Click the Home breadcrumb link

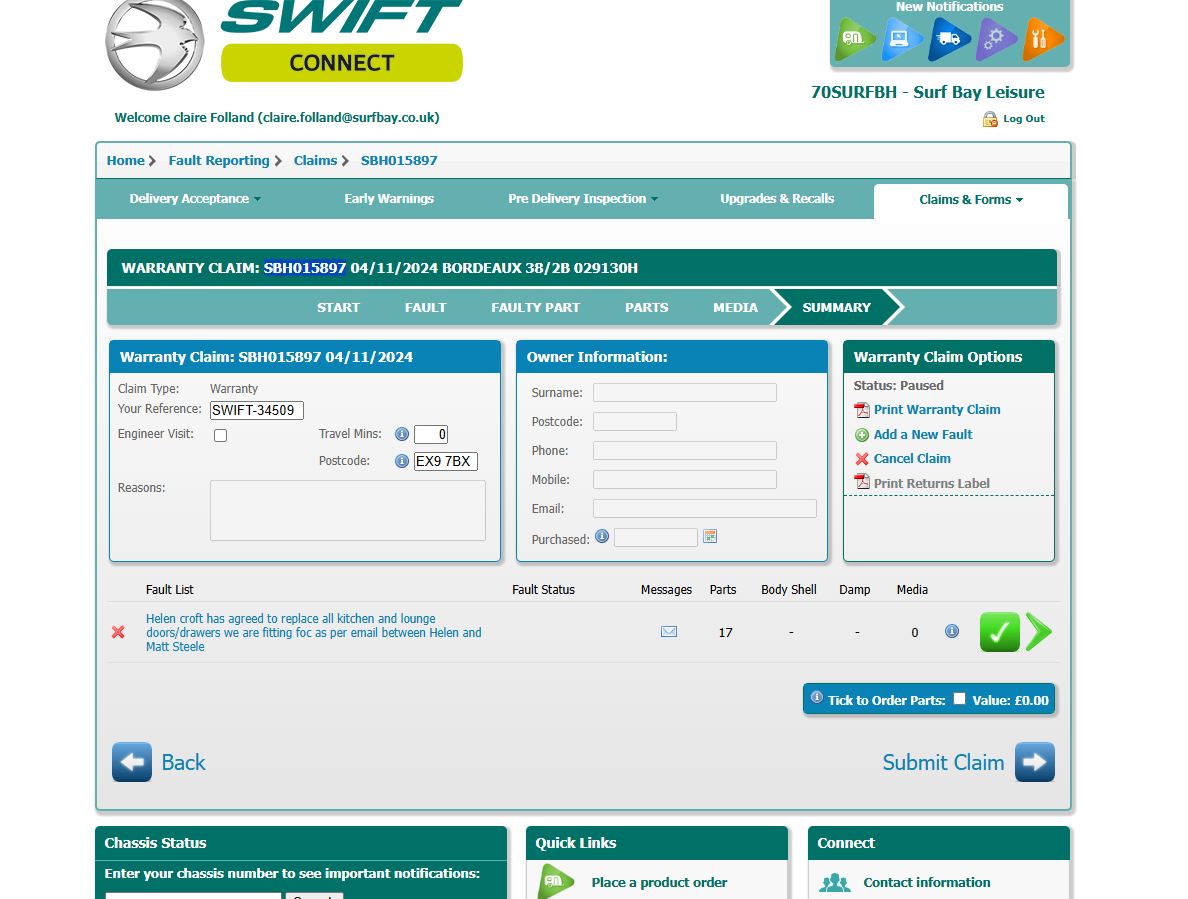(125, 161)
